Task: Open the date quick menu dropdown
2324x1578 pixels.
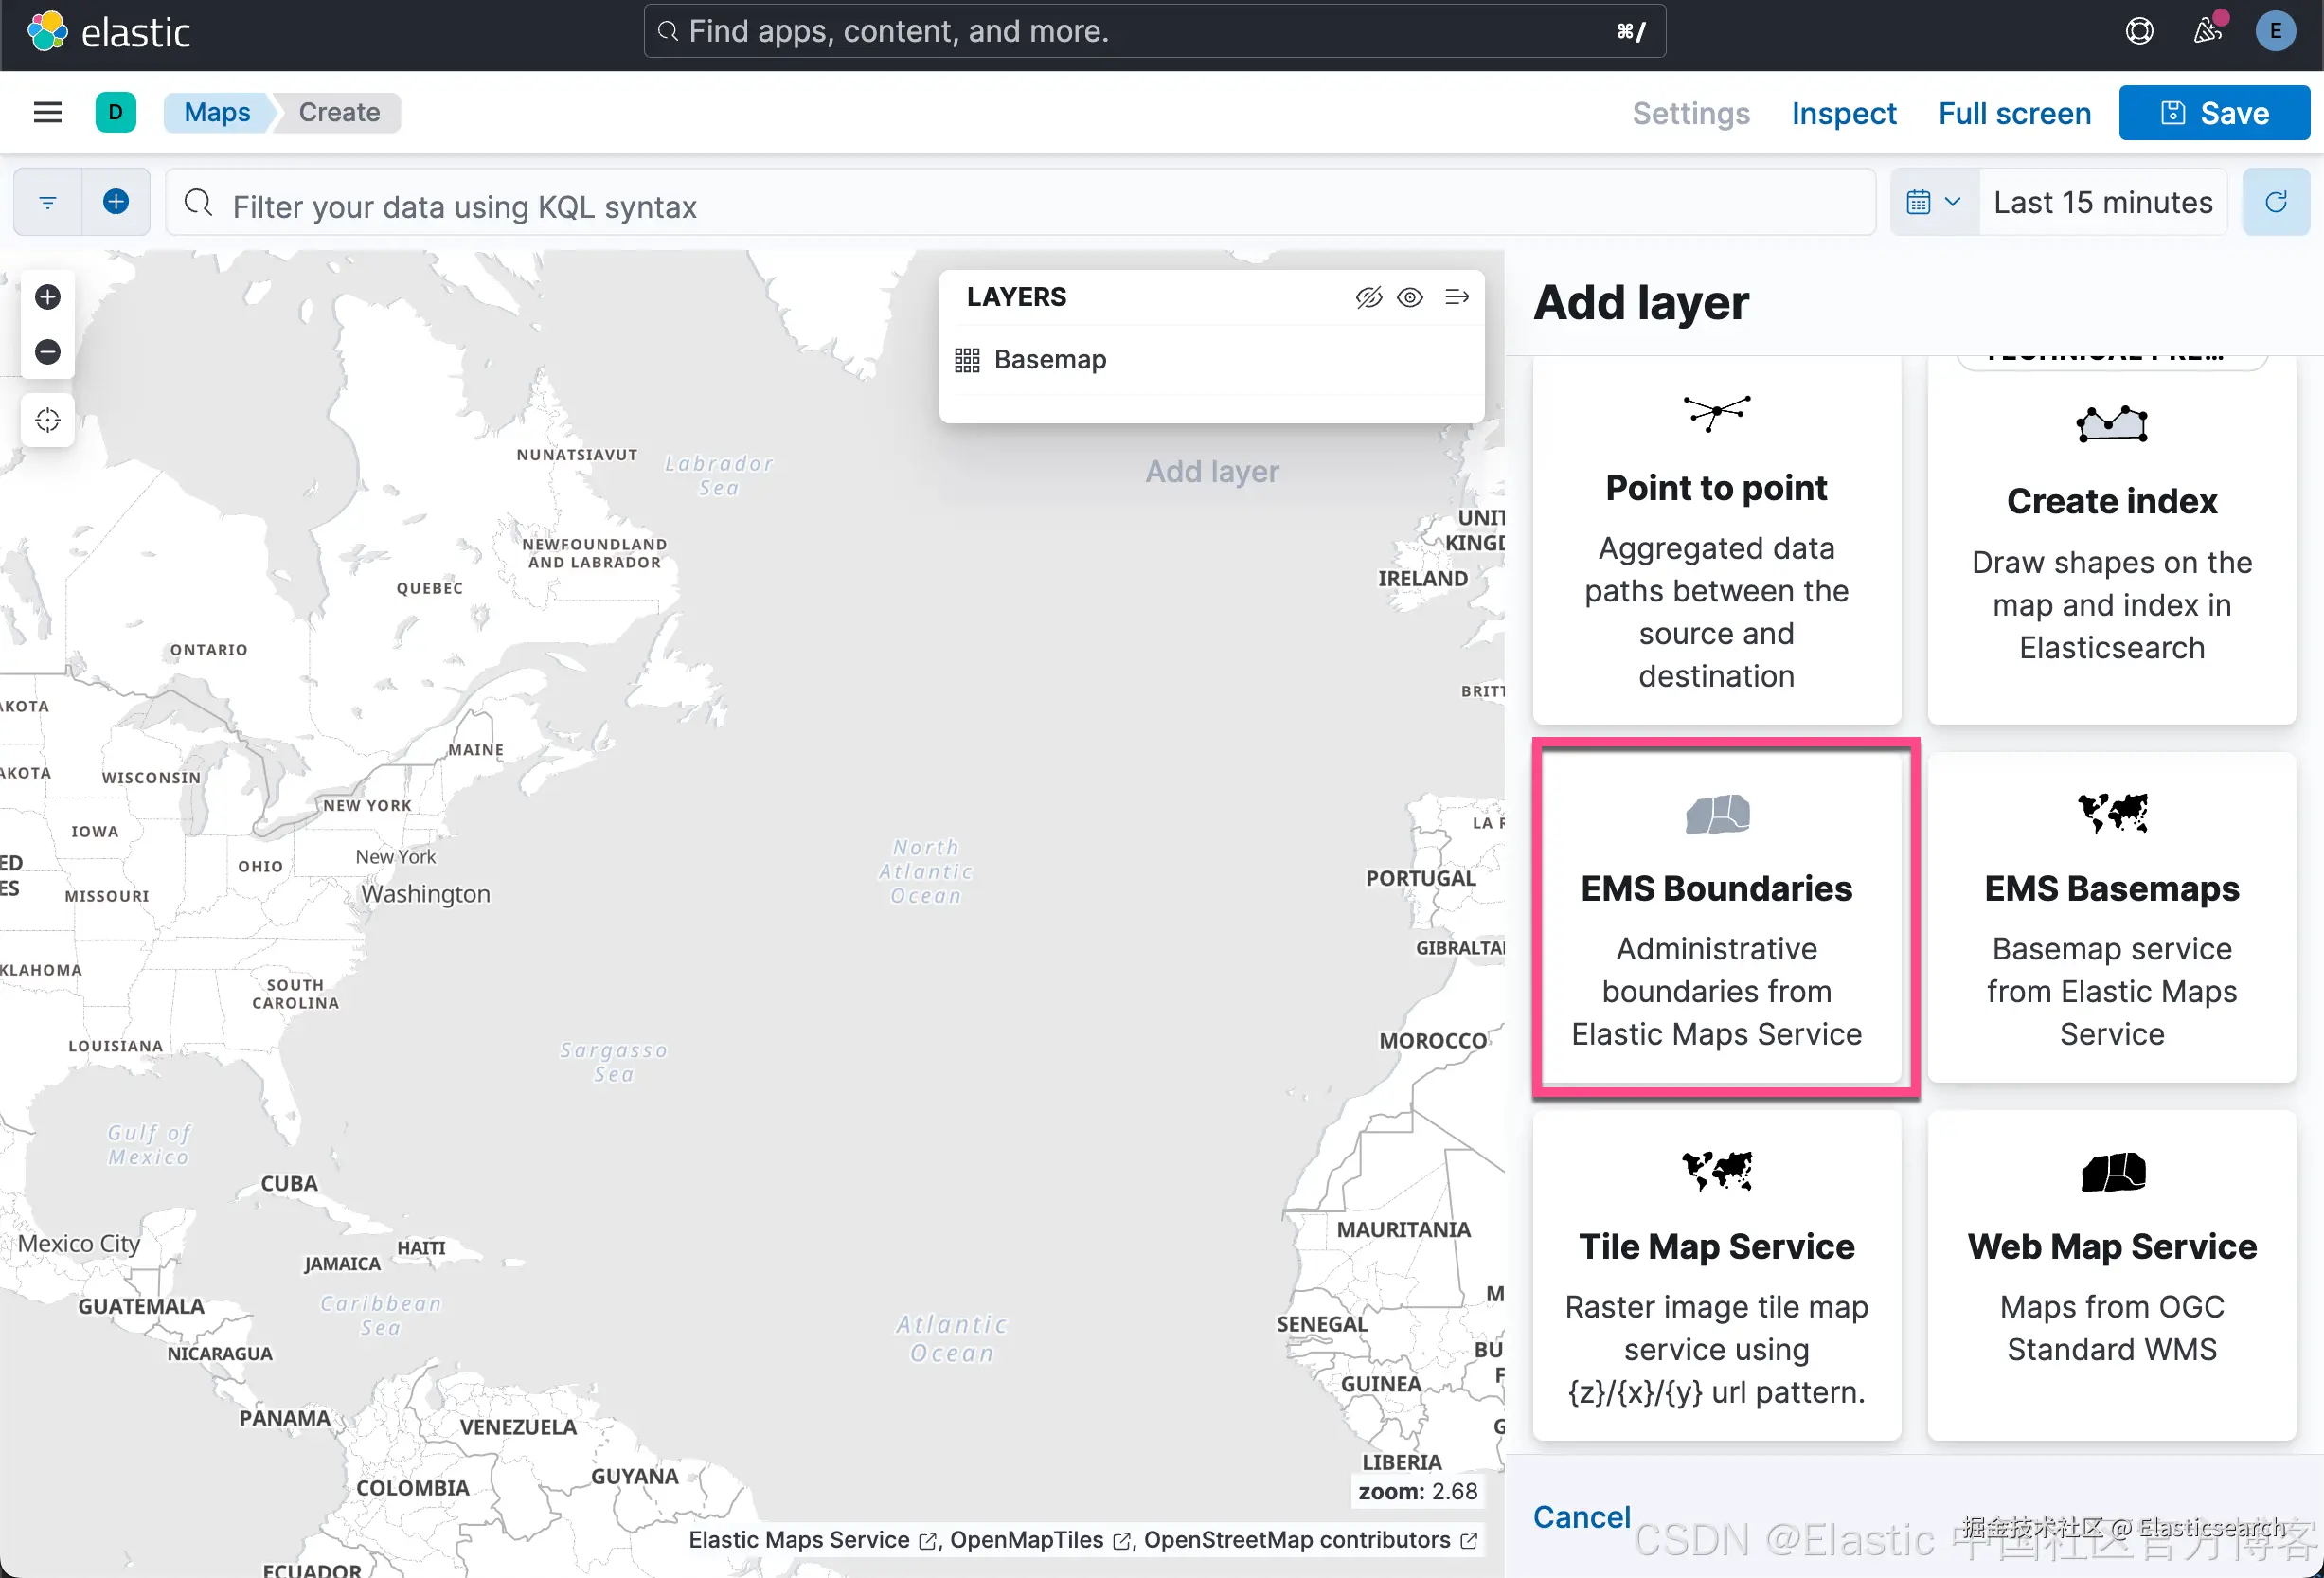Action: coord(1933,202)
